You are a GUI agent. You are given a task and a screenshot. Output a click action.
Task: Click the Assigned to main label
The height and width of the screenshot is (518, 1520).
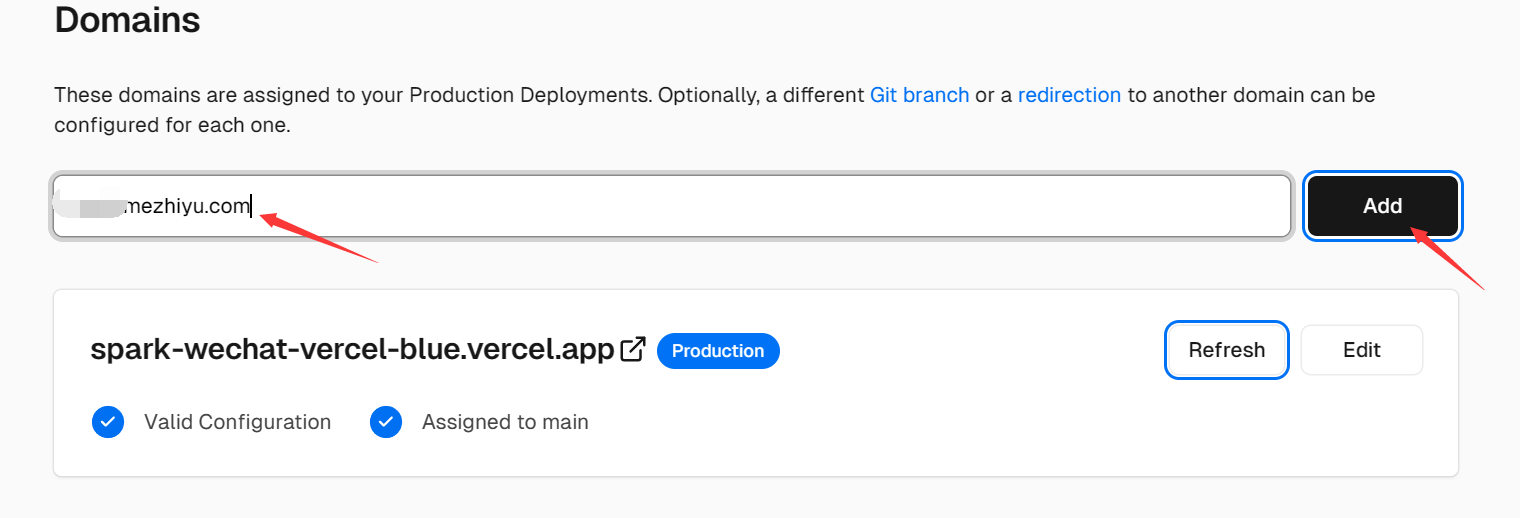pyautogui.click(x=505, y=422)
